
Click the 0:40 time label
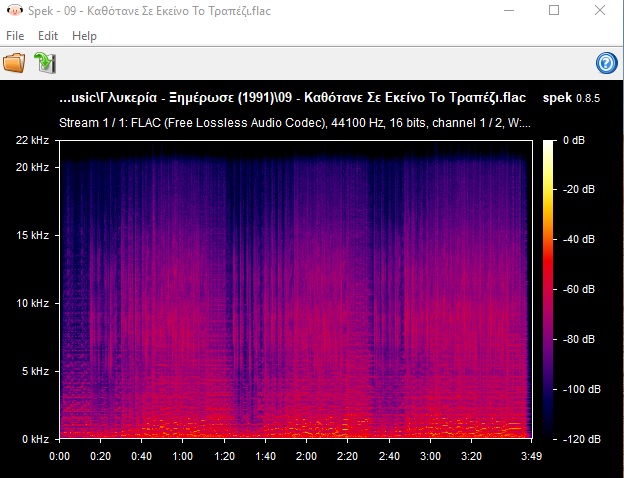[141, 456]
